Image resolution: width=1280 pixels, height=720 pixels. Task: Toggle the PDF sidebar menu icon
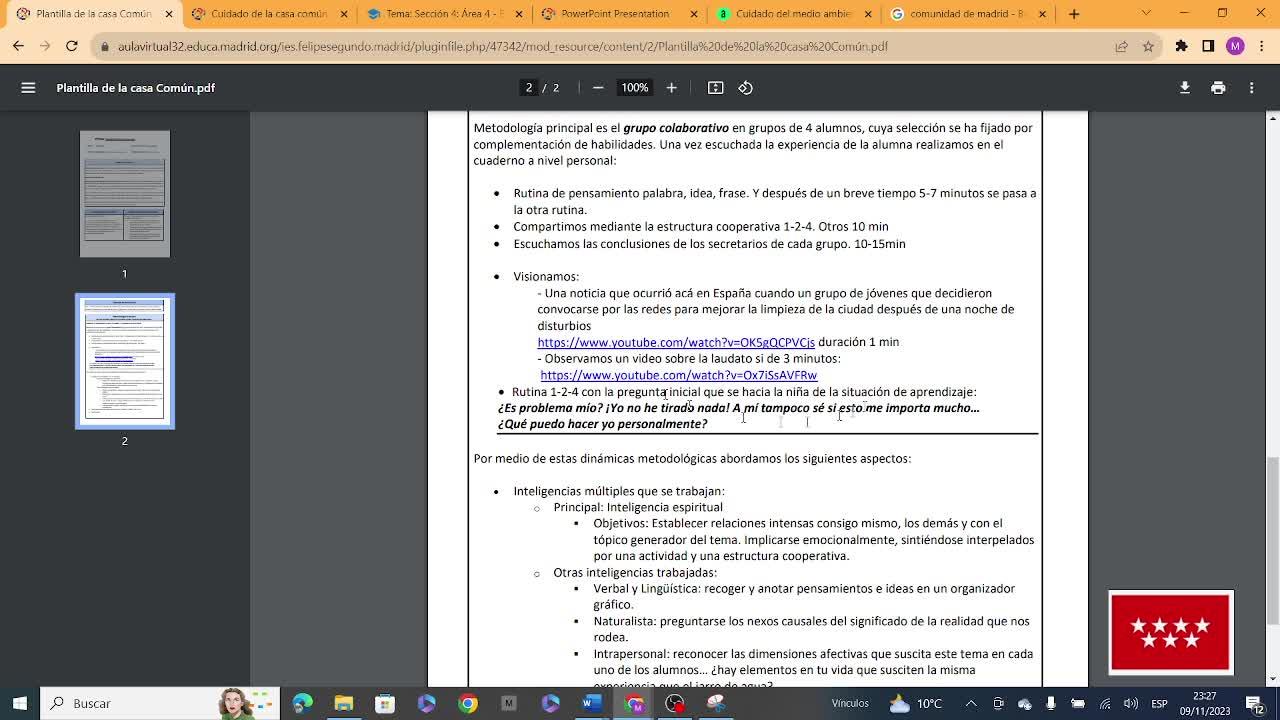coord(28,88)
